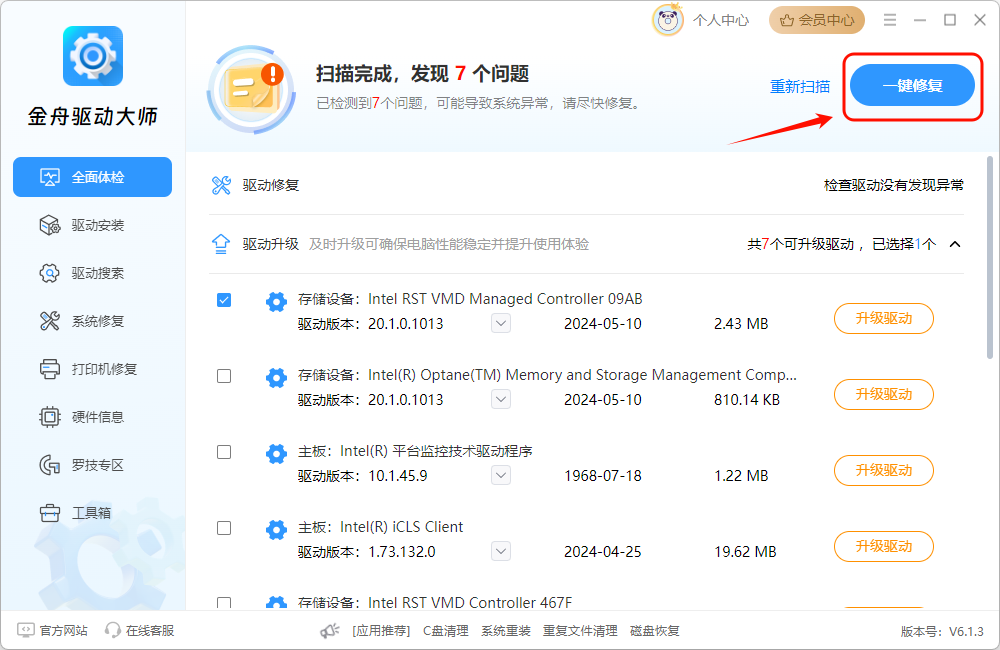Click 升级驱动 for 平台监控技术驱动程序
The width and height of the screenshot is (1000, 650).
(884, 470)
